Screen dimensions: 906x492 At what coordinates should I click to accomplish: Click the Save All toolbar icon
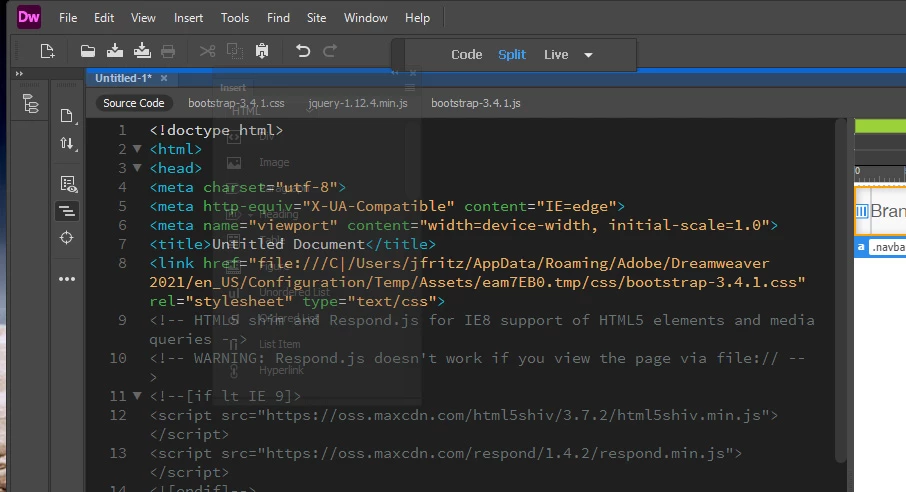tap(142, 51)
